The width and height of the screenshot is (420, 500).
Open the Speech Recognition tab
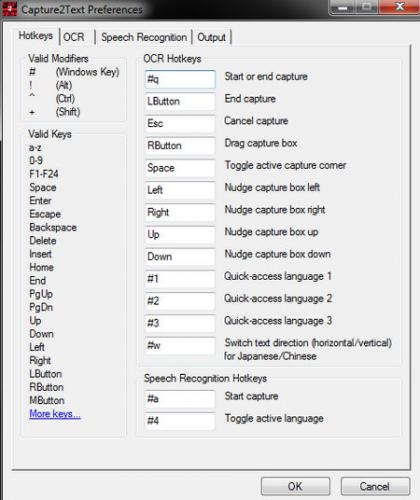click(x=144, y=37)
